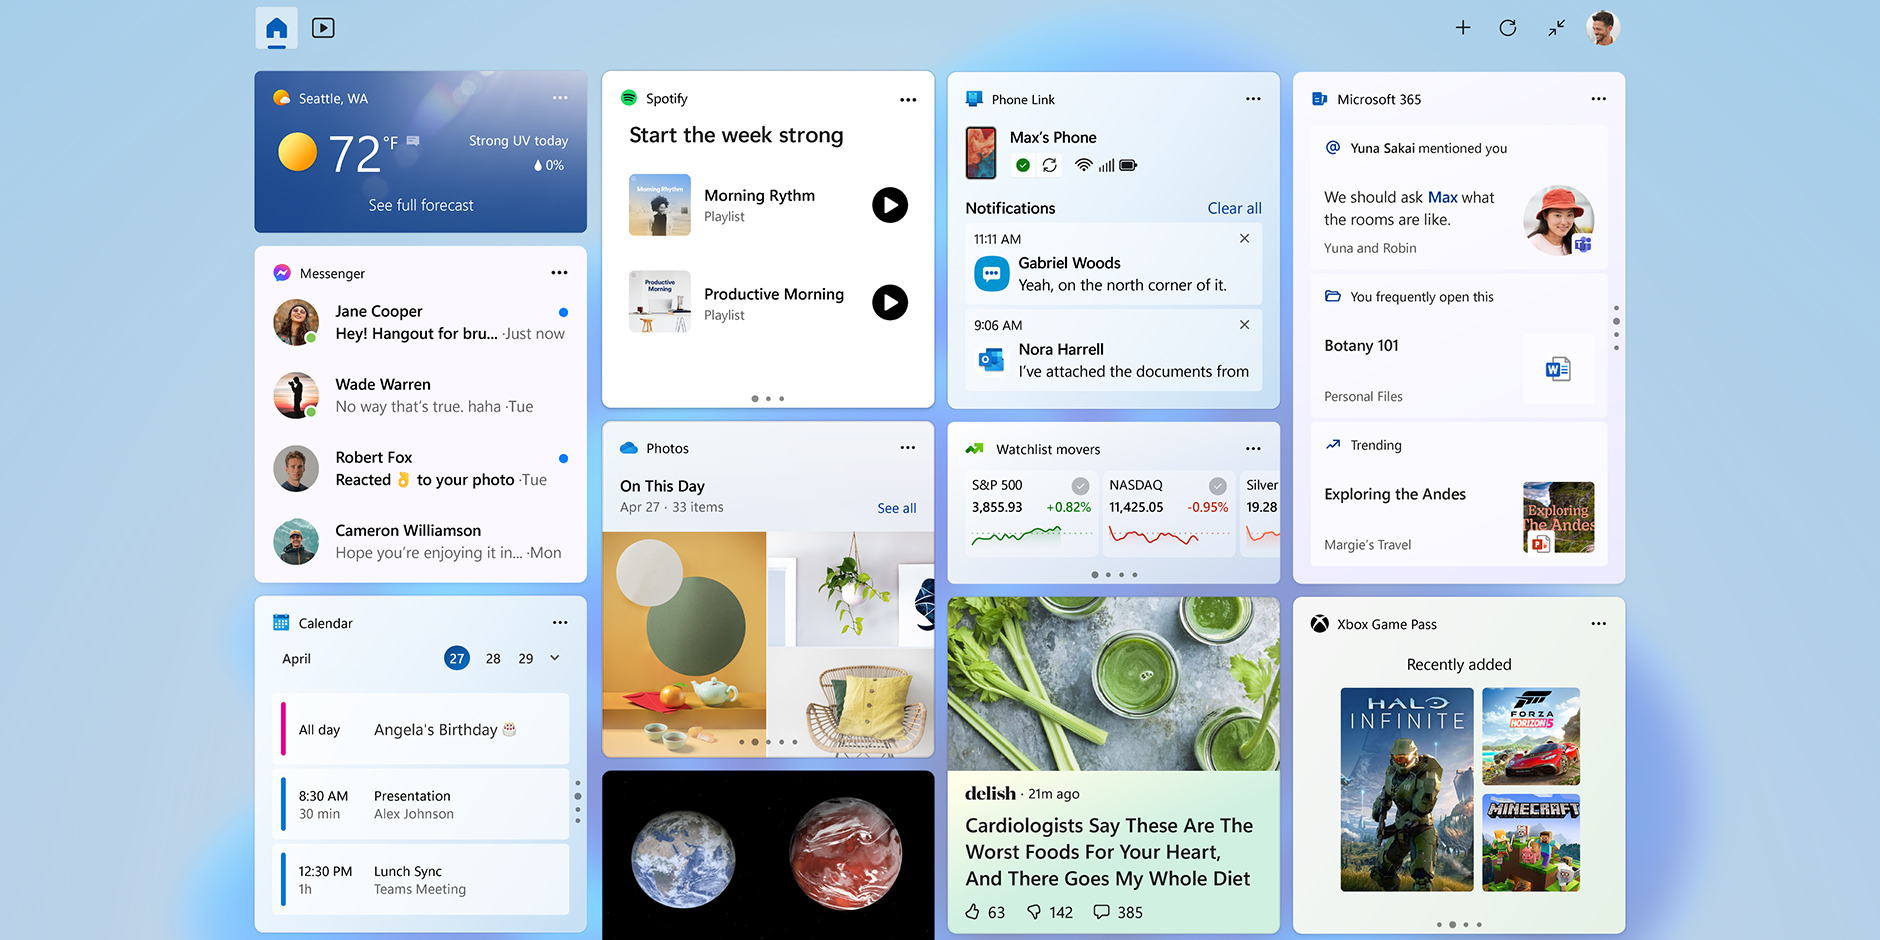Open Angela's Birthday event

pos(421,729)
